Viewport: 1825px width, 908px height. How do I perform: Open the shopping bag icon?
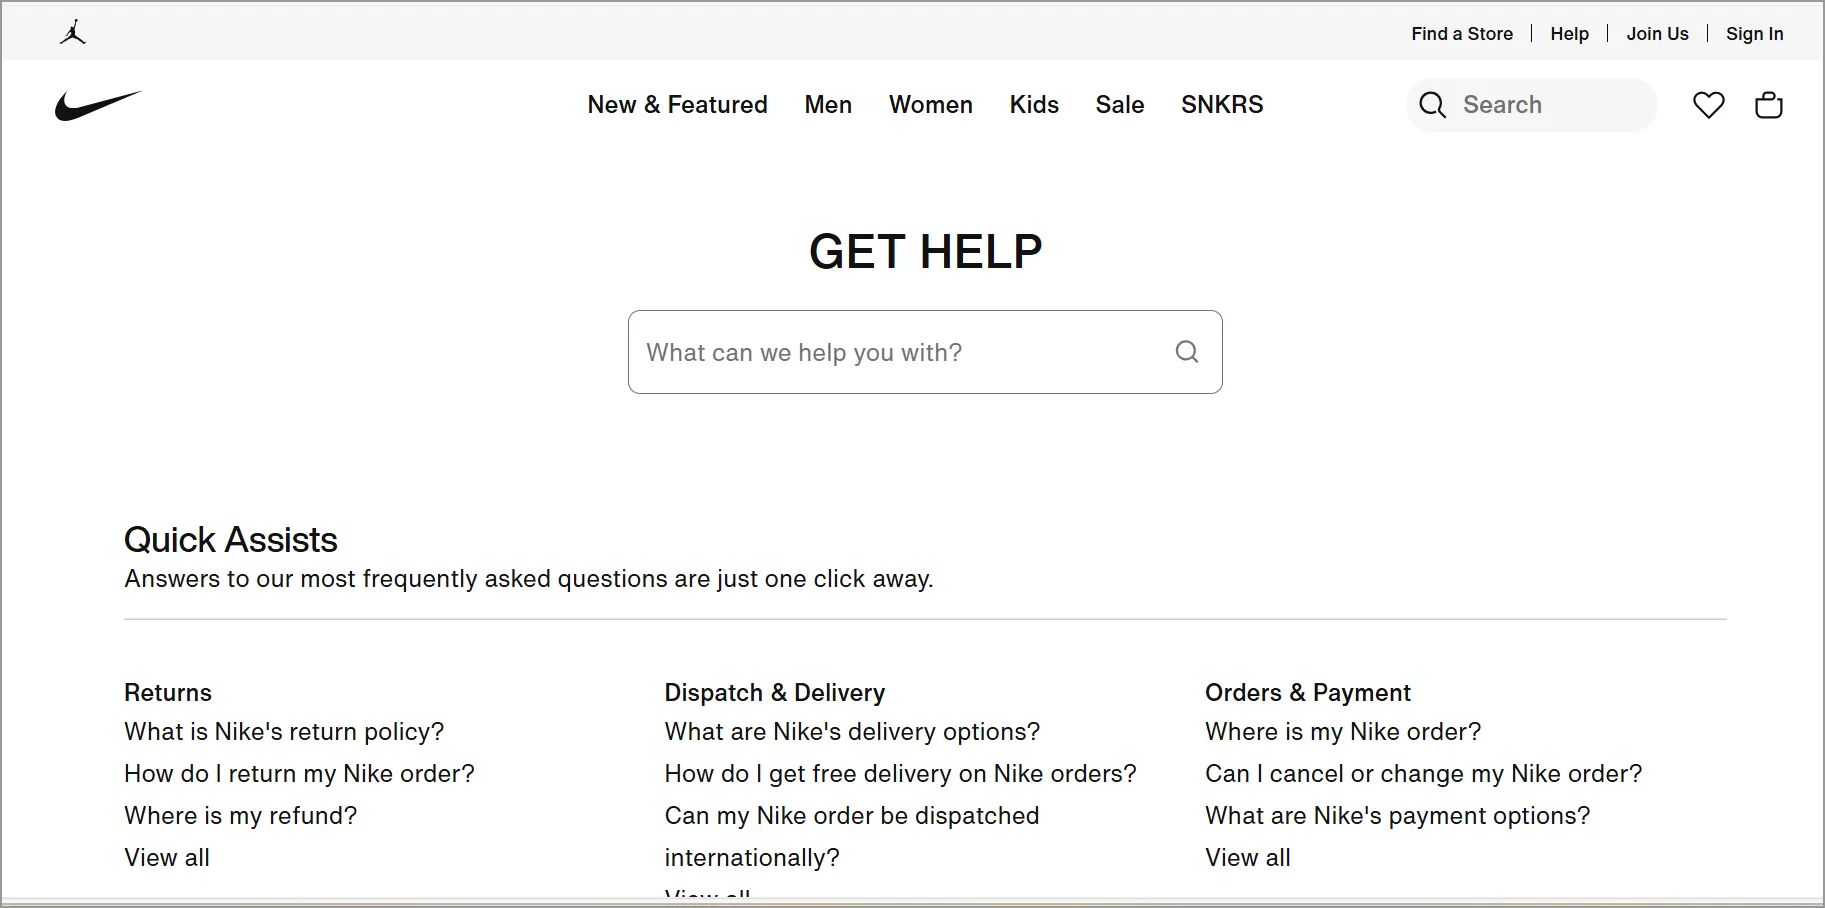pos(1769,105)
